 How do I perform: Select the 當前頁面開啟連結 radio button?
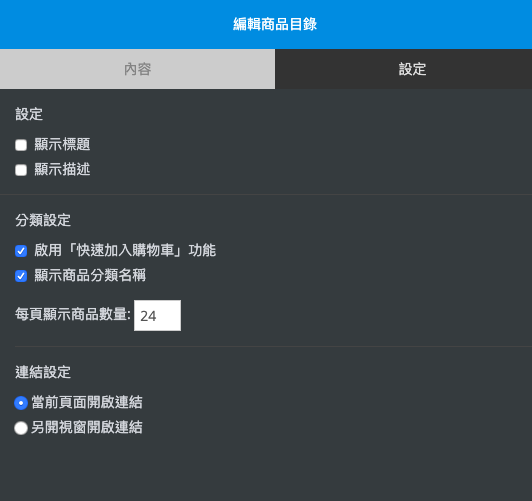click(x=21, y=403)
